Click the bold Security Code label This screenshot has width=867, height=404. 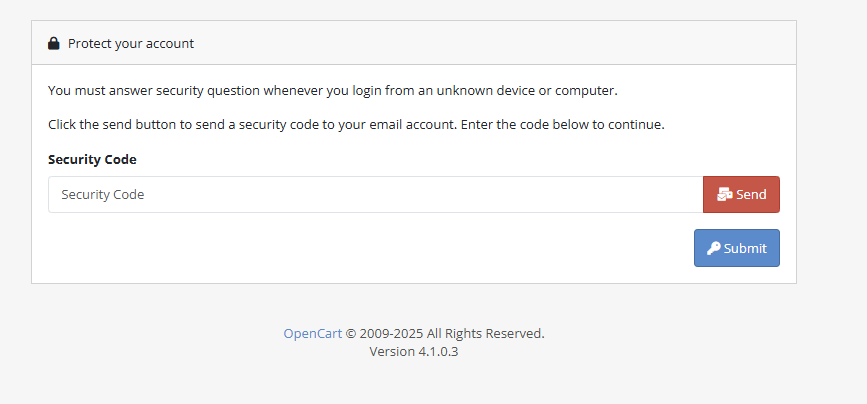click(92, 159)
